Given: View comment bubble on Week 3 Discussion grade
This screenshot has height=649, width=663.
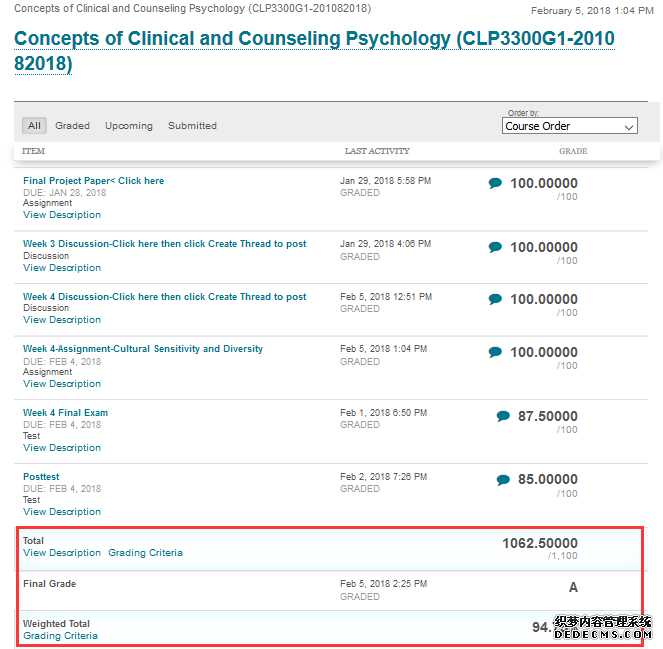Looking at the screenshot, I should tap(495, 247).
